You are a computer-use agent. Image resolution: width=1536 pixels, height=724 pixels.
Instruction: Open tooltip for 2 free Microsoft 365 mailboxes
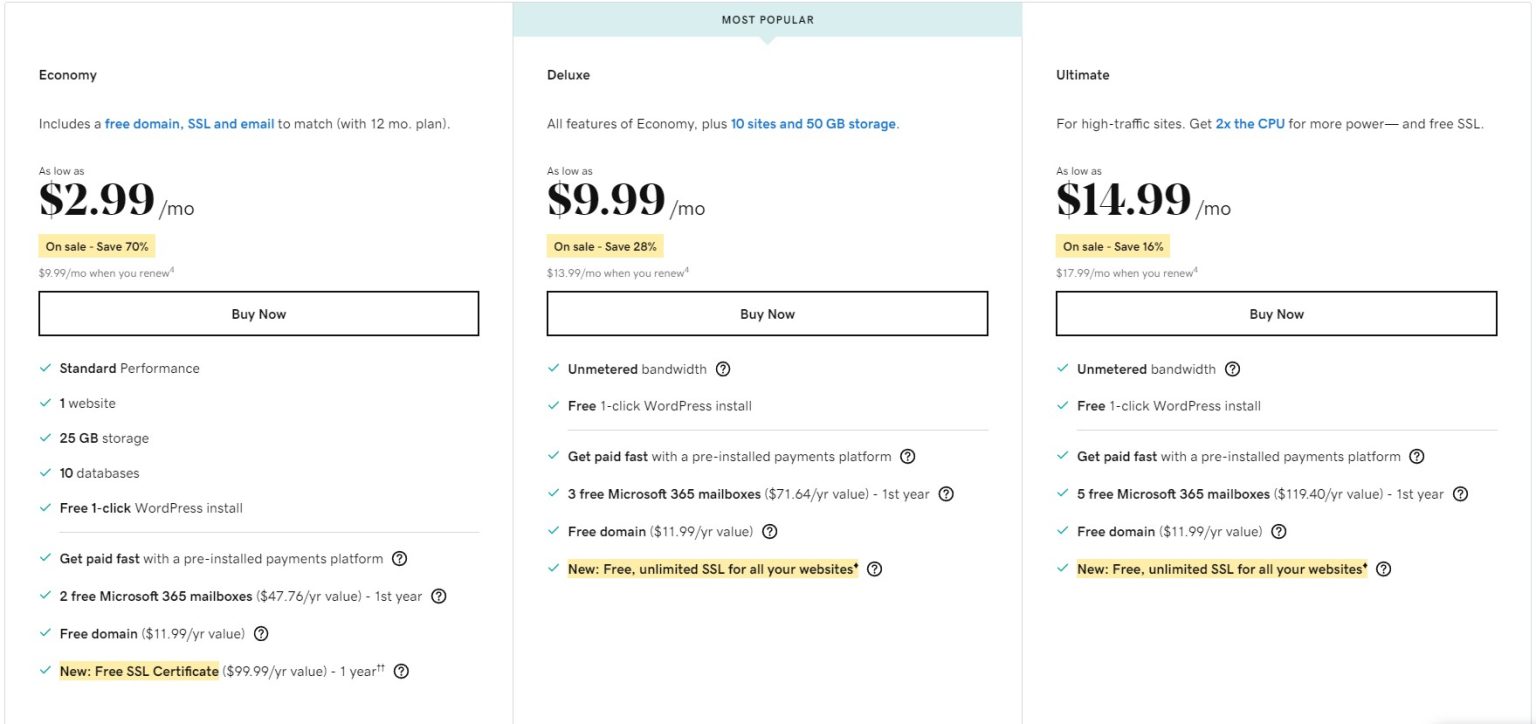(438, 596)
